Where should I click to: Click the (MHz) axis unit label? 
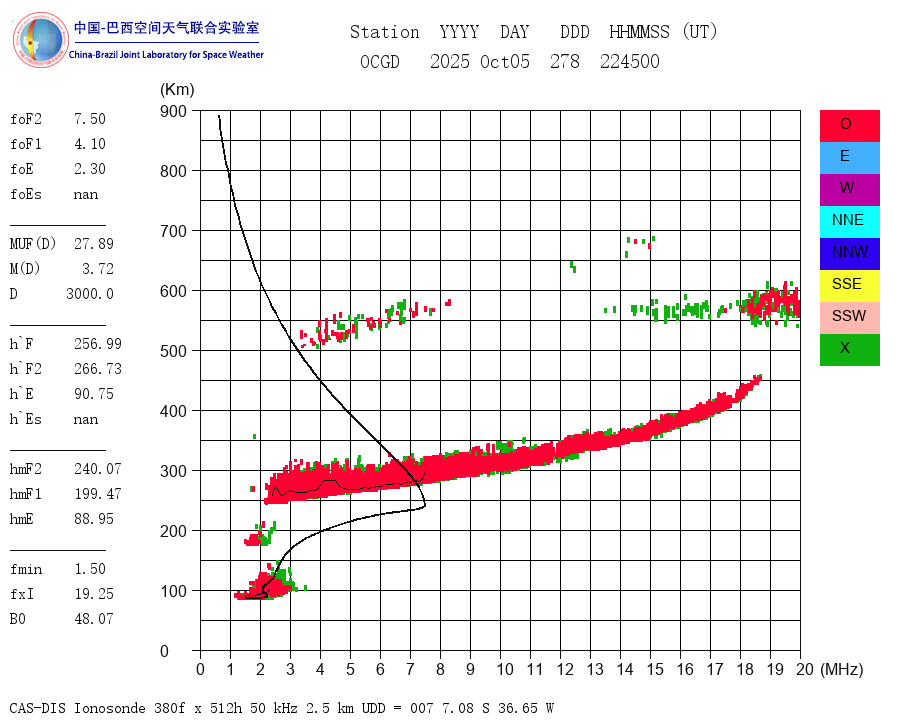[x=842, y=669]
